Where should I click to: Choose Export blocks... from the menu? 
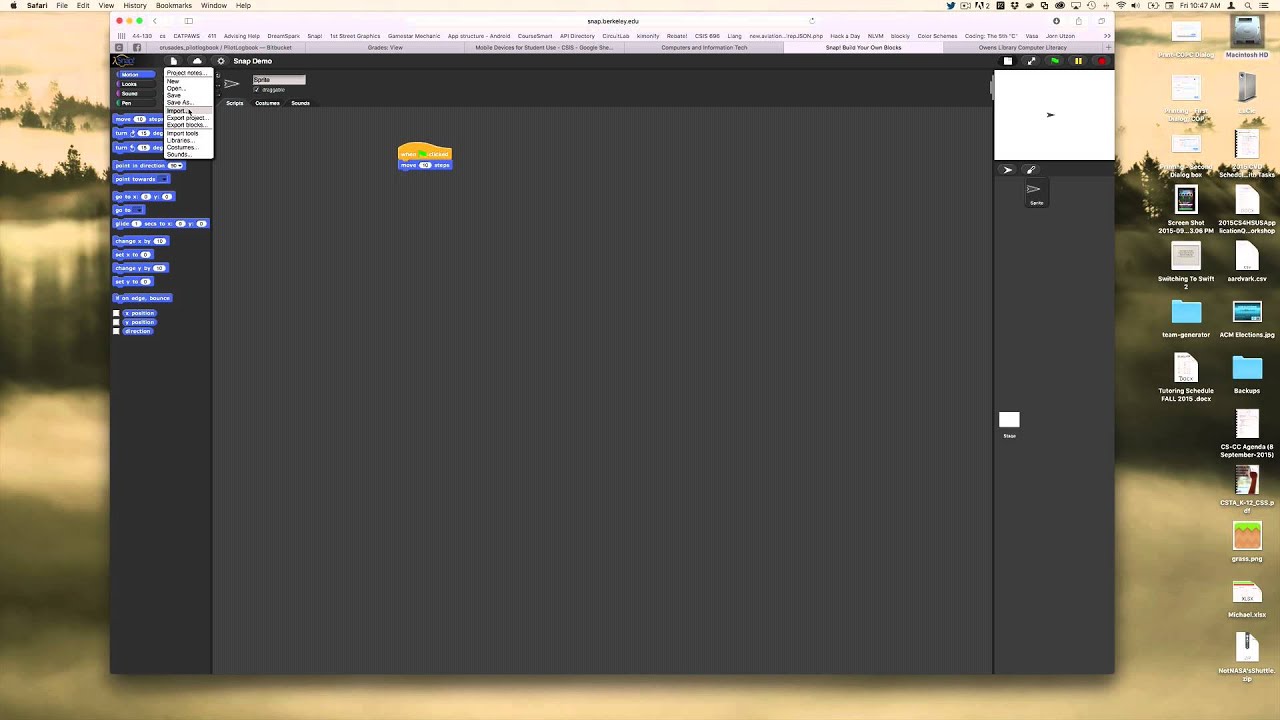[186, 125]
